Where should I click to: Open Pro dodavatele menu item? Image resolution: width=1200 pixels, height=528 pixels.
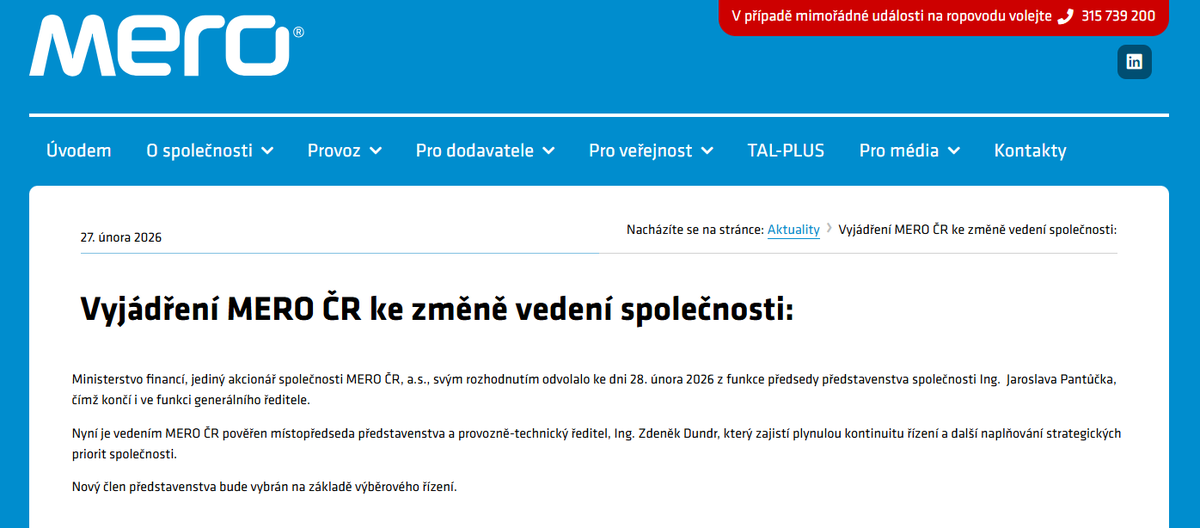475,151
